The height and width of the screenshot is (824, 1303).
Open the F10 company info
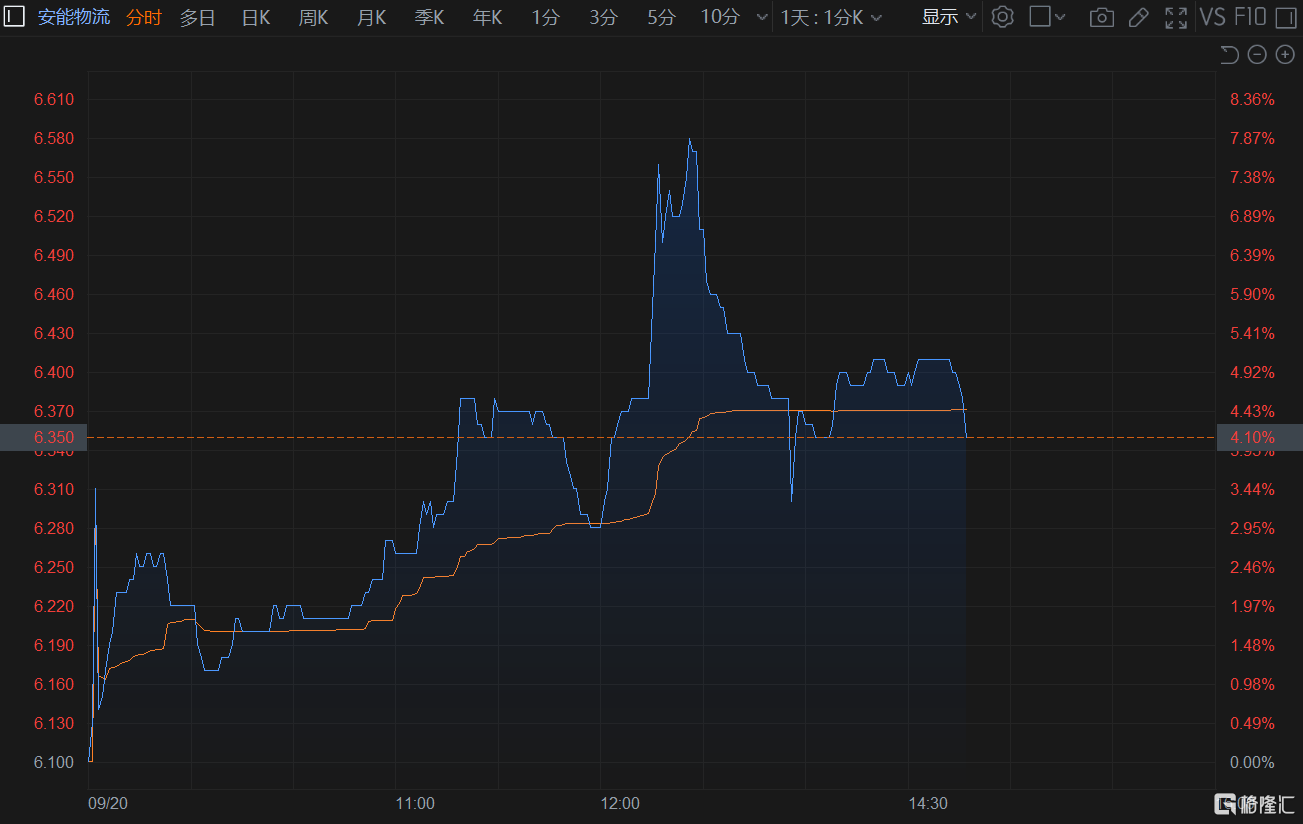click(1251, 17)
